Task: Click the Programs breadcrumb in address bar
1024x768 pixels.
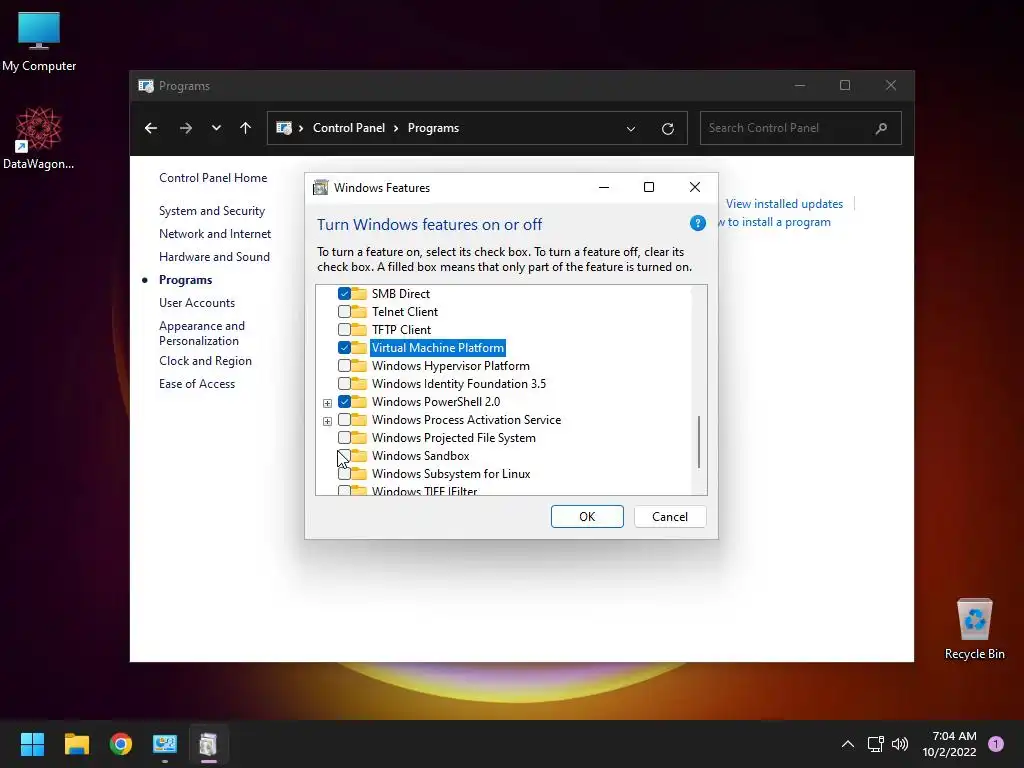Action: 433,128
